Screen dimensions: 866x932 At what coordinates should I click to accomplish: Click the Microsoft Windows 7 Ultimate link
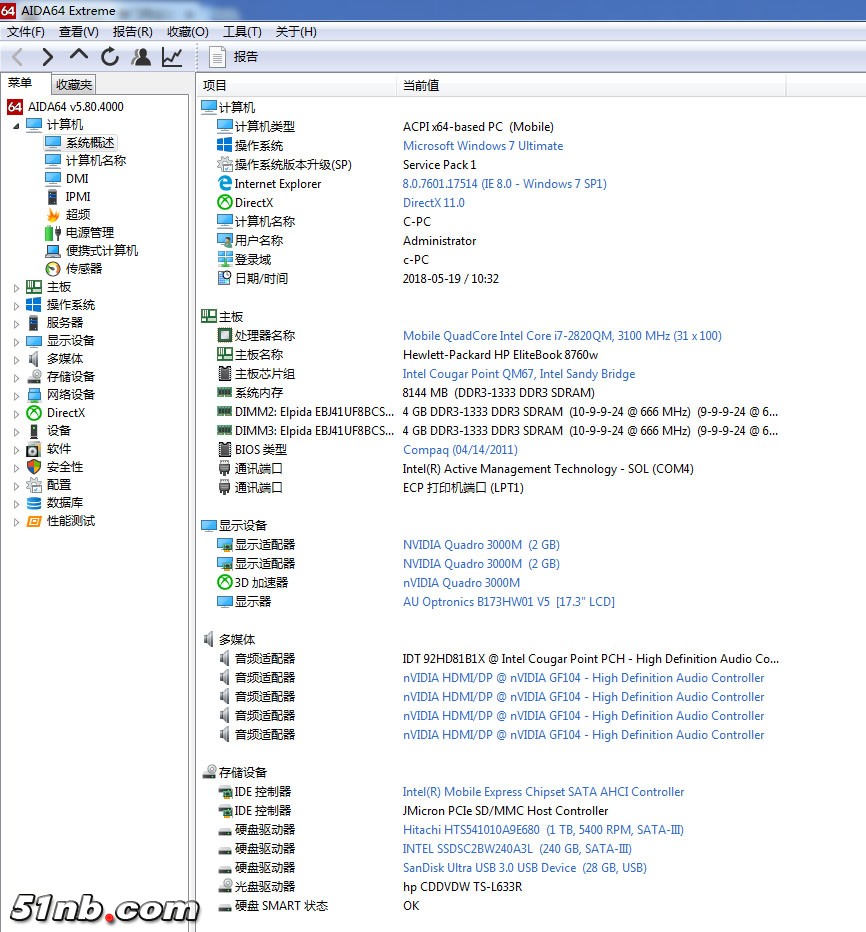(482, 146)
